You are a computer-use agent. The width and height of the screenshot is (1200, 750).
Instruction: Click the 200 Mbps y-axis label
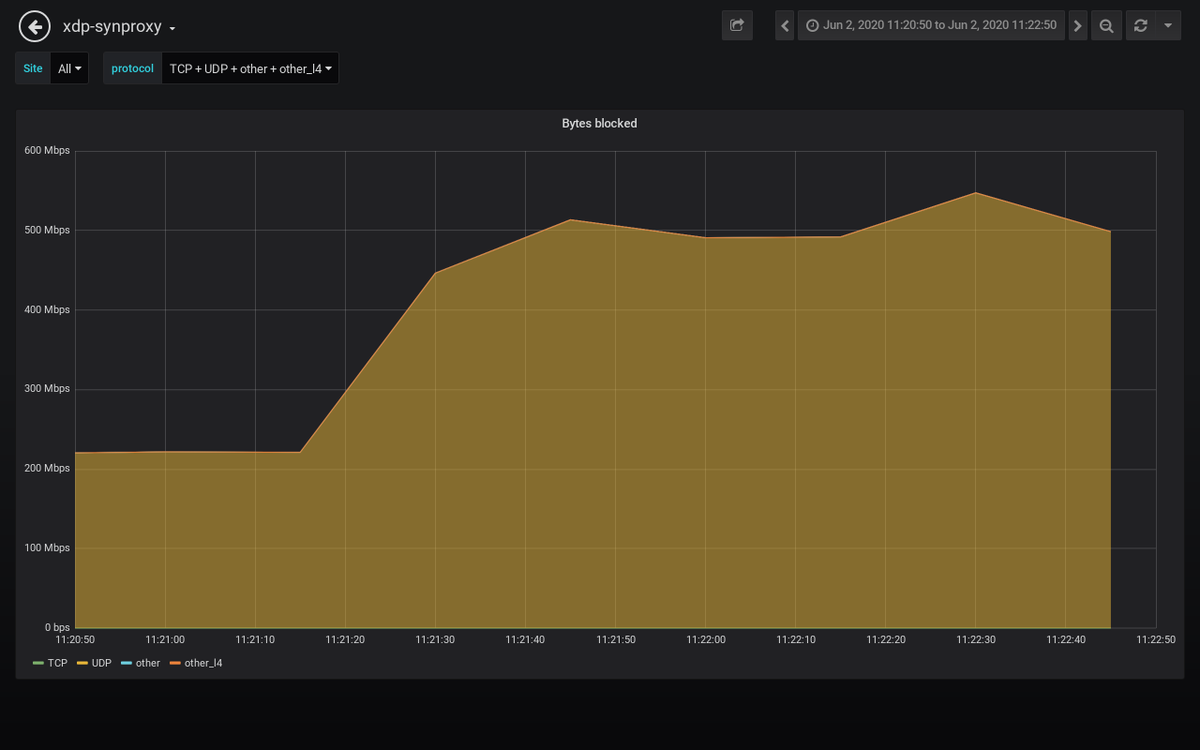click(47, 468)
